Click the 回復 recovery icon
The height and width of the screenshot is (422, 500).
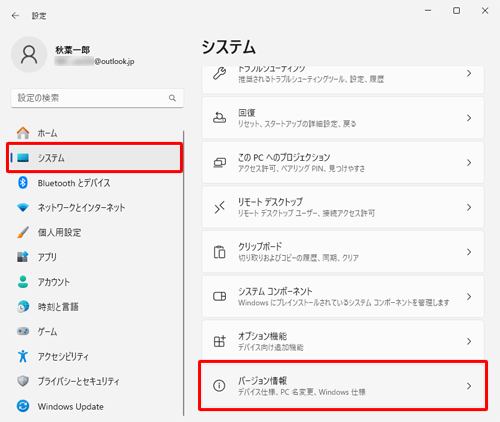click(219, 118)
